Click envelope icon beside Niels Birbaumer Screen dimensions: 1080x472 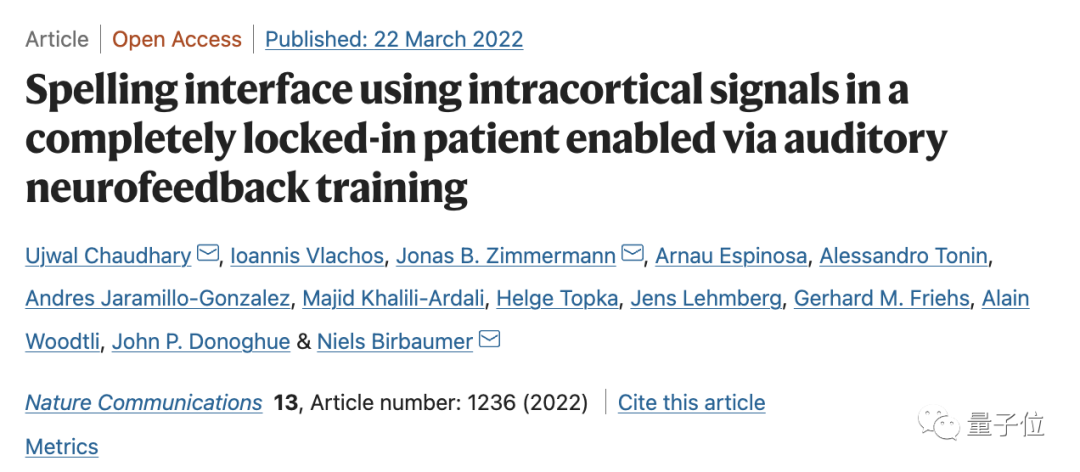pyautogui.click(x=489, y=341)
